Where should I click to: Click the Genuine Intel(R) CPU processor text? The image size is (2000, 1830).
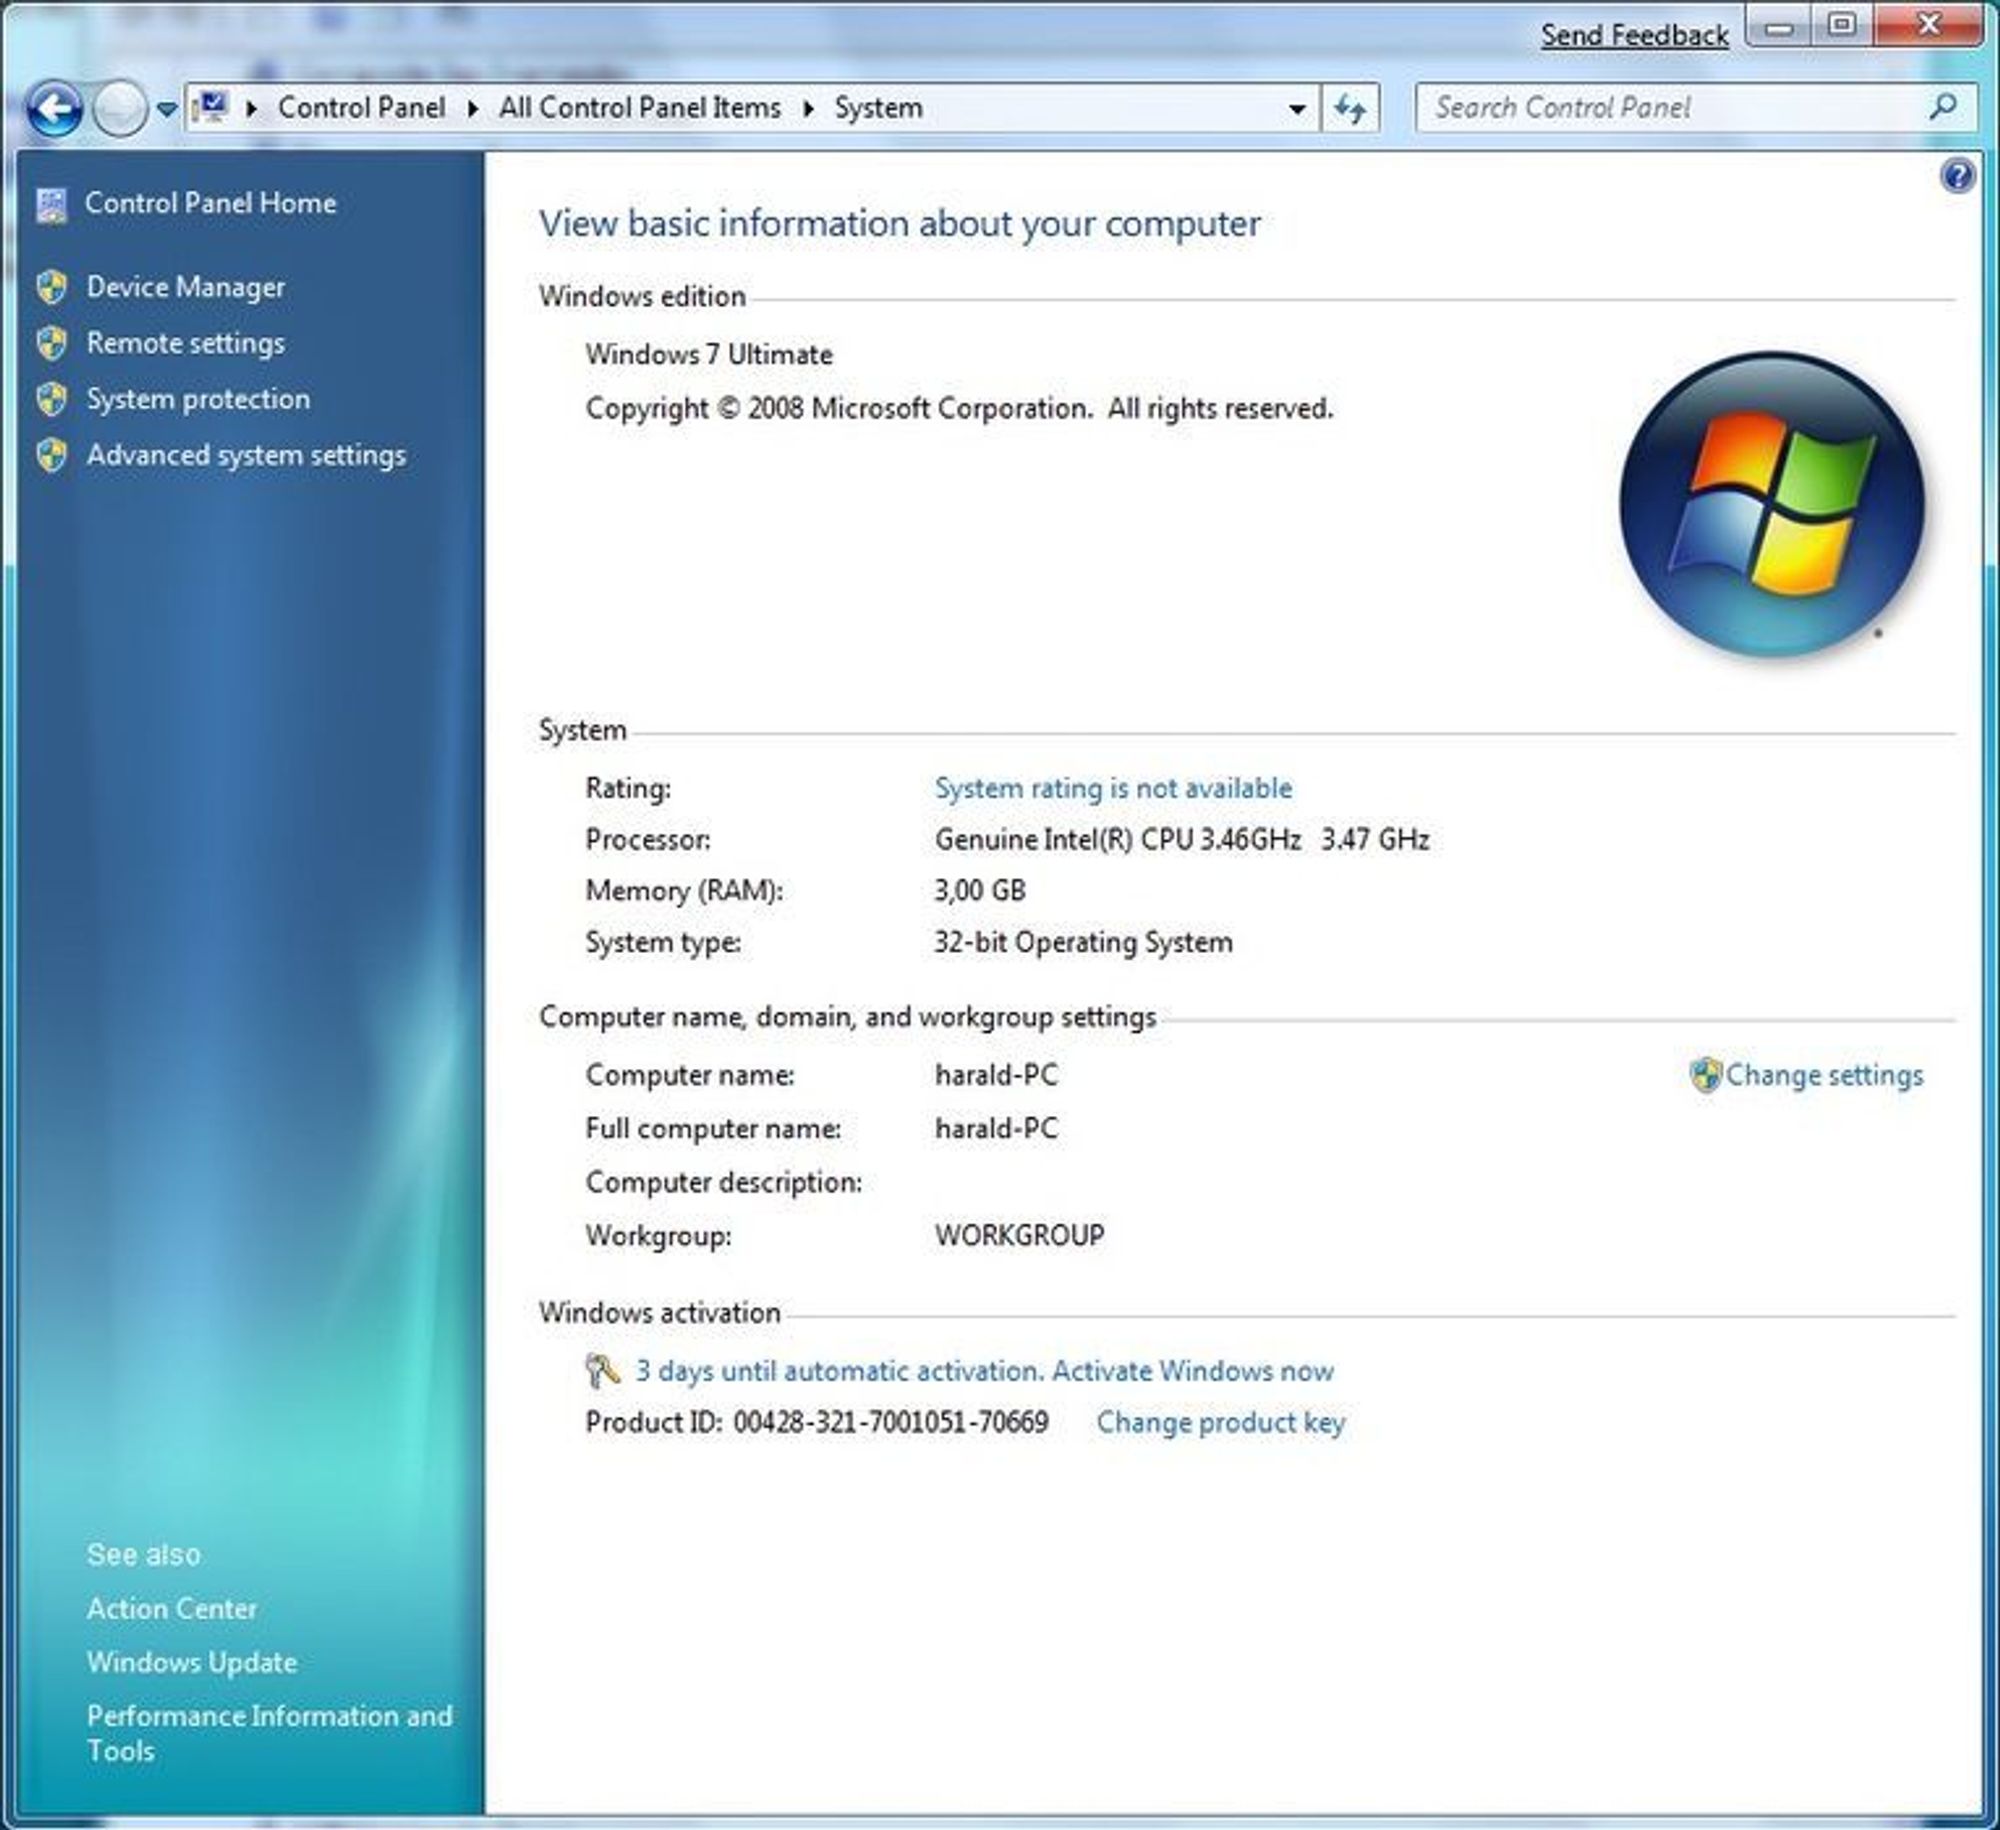click(1182, 840)
